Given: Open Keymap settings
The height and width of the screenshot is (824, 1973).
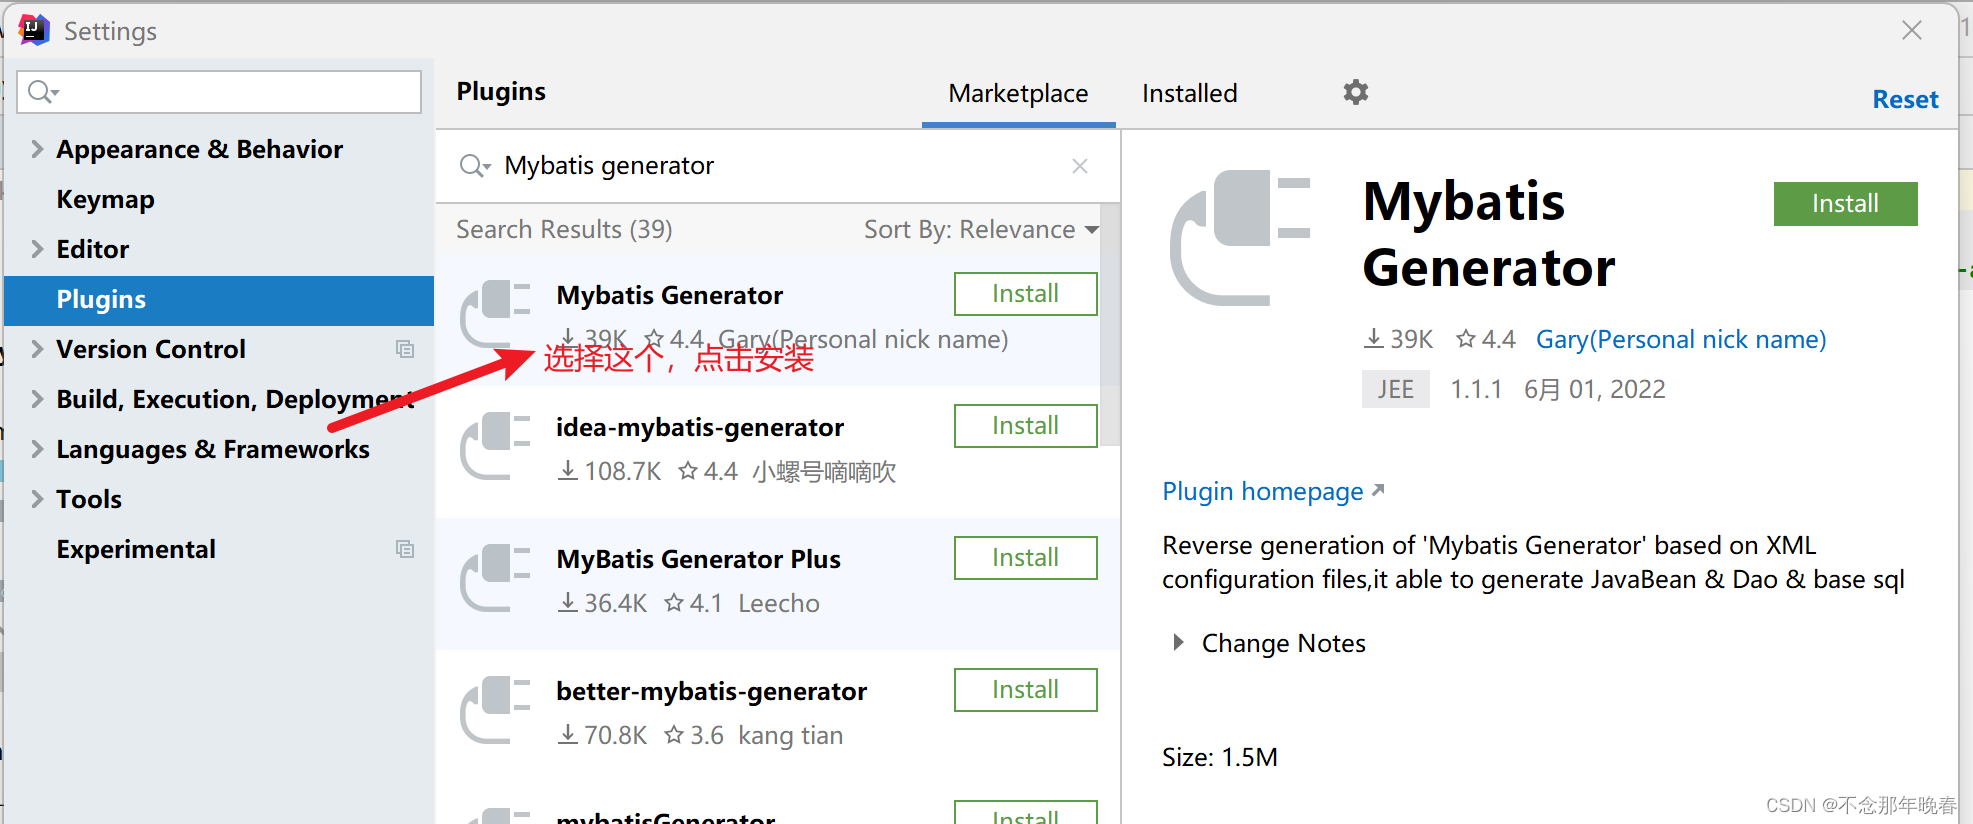Looking at the screenshot, I should [x=105, y=199].
